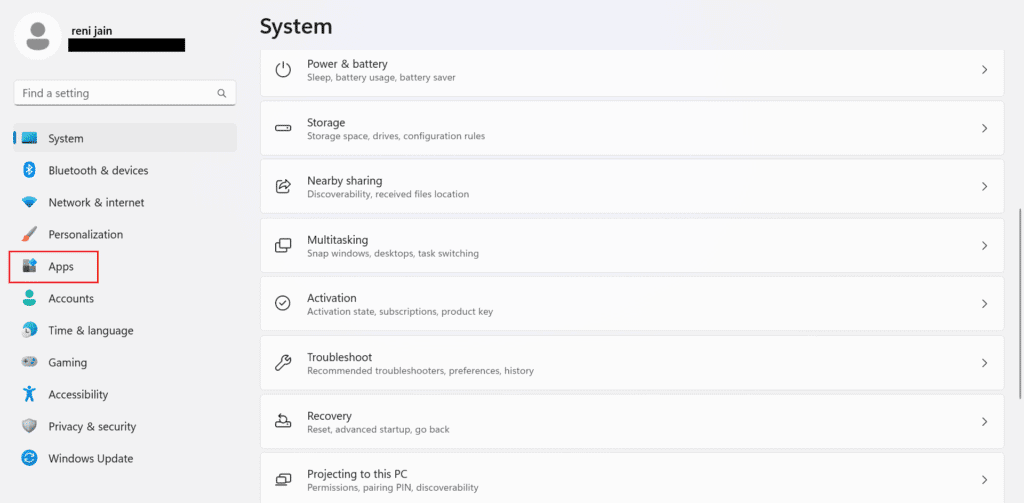
Task: Click the search magnifier icon
Action: (222, 93)
